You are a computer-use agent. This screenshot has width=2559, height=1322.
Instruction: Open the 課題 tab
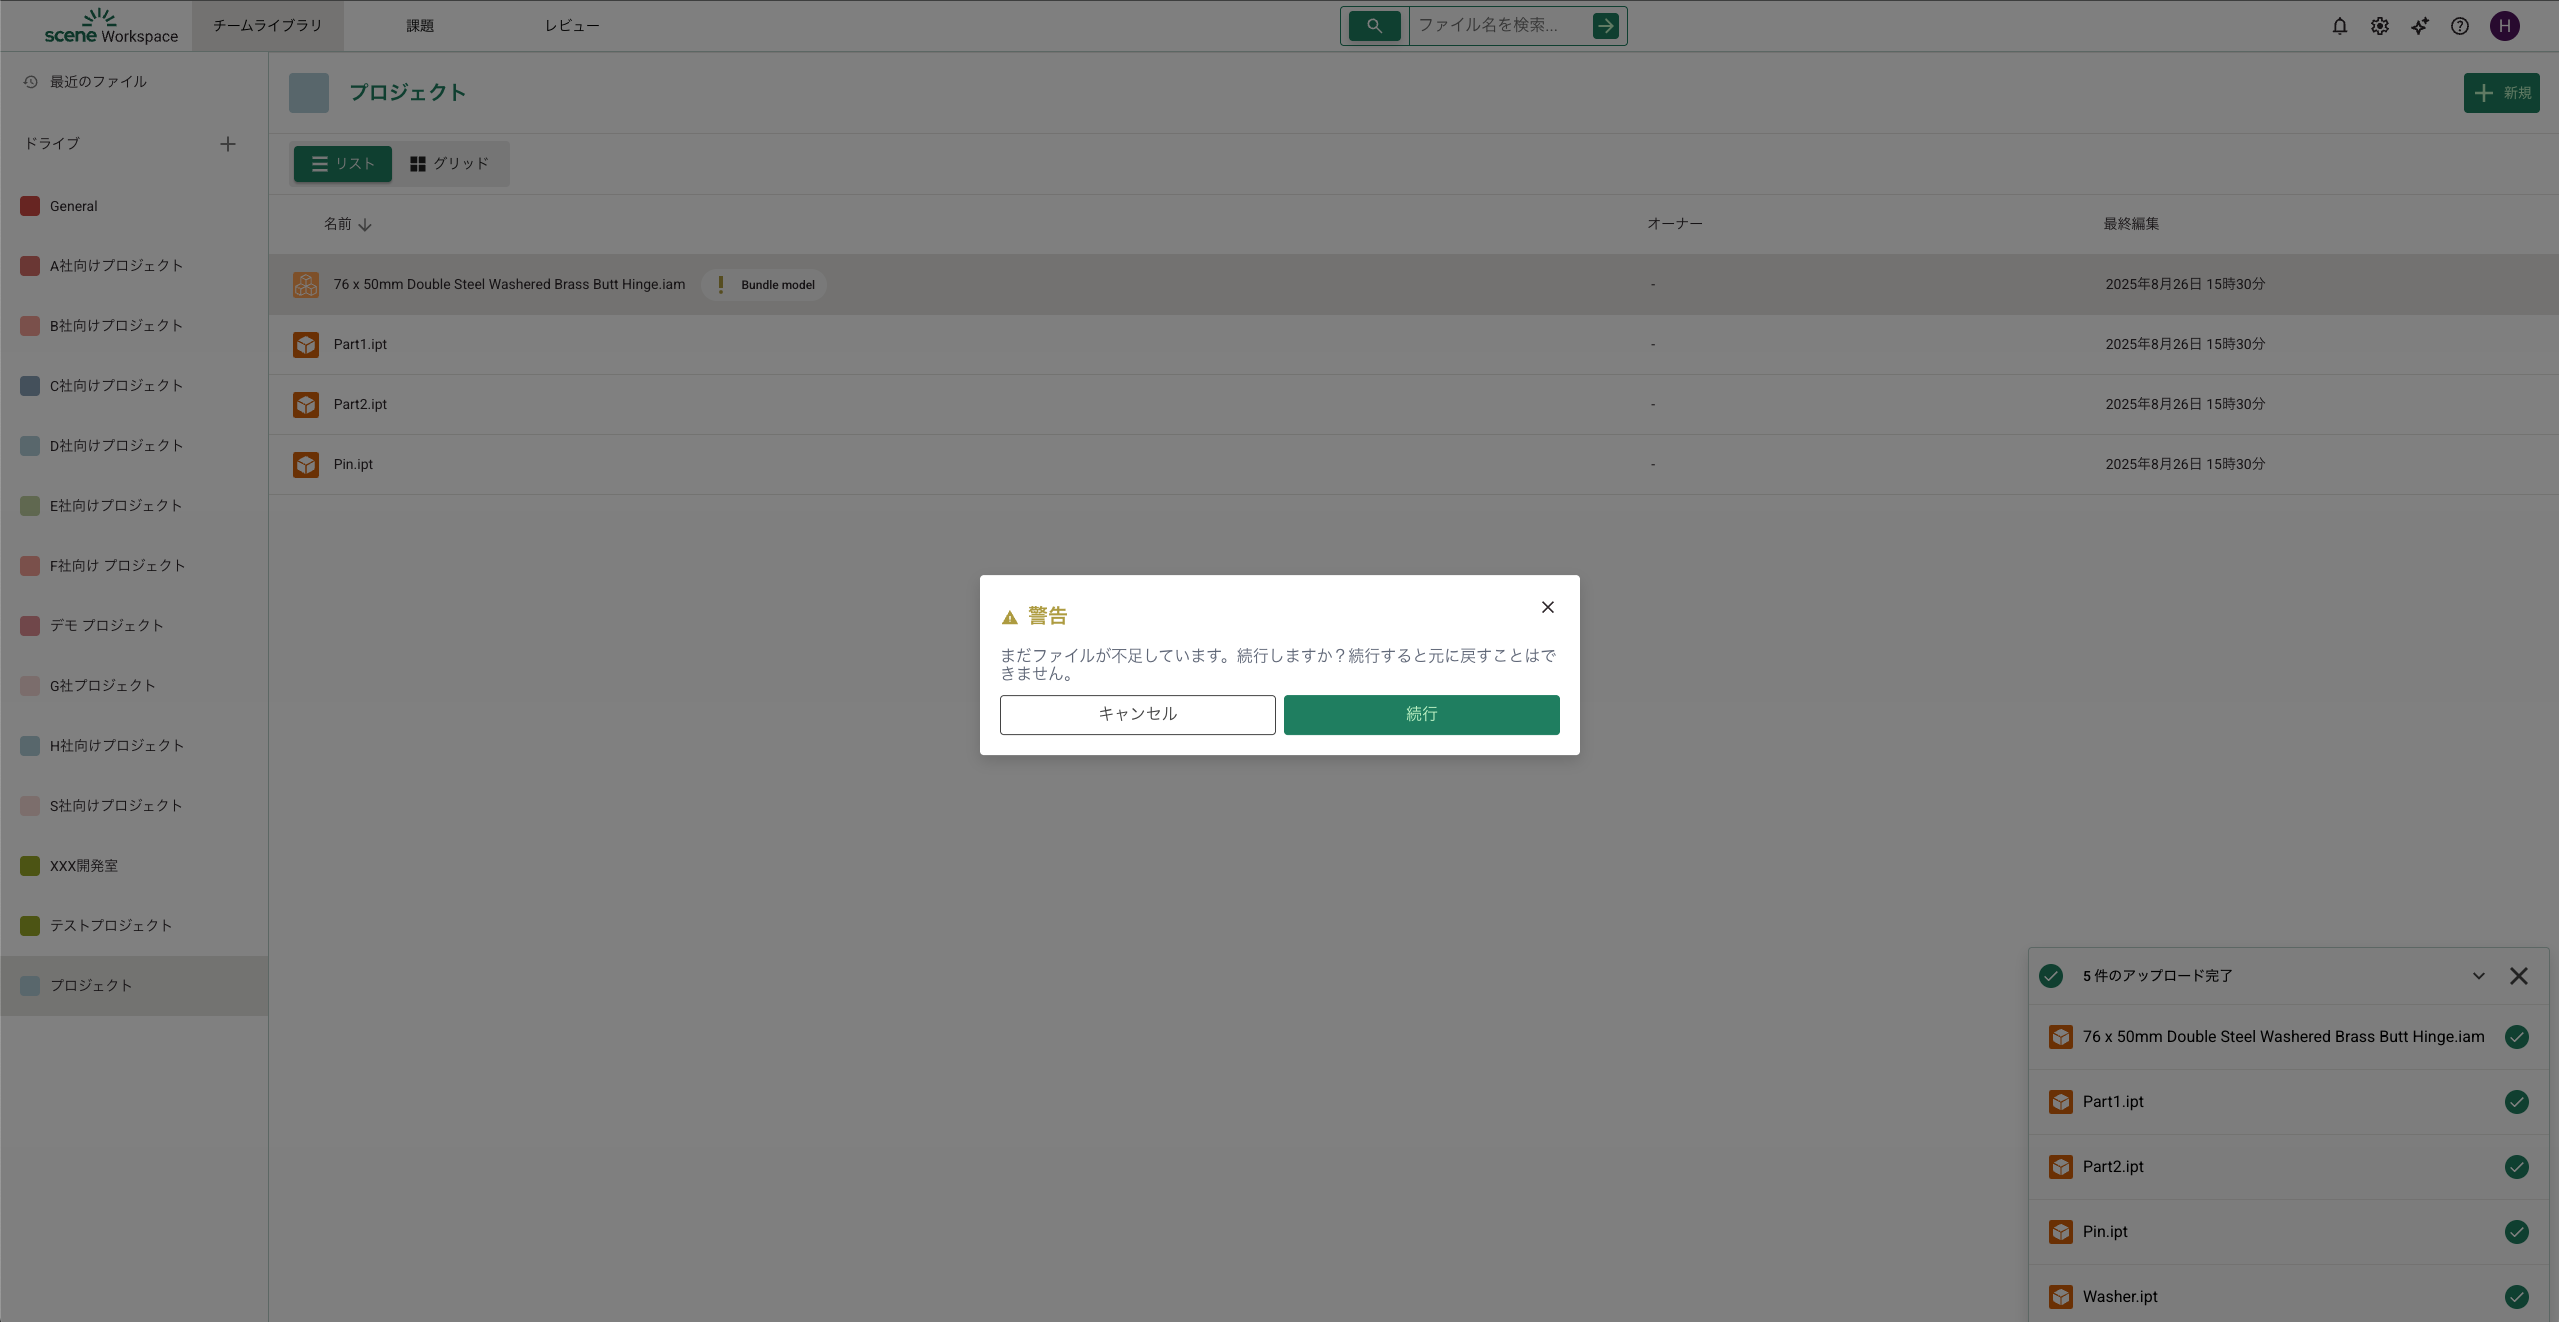pyautogui.click(x=420, y=26)
